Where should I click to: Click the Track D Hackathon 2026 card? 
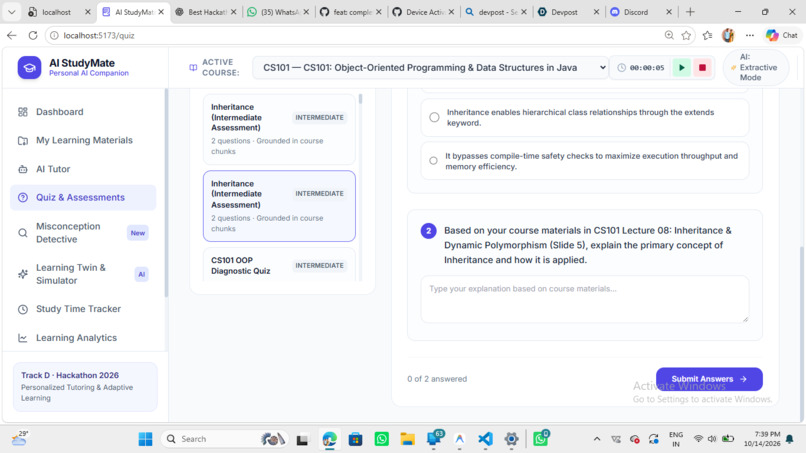point(85,387)
